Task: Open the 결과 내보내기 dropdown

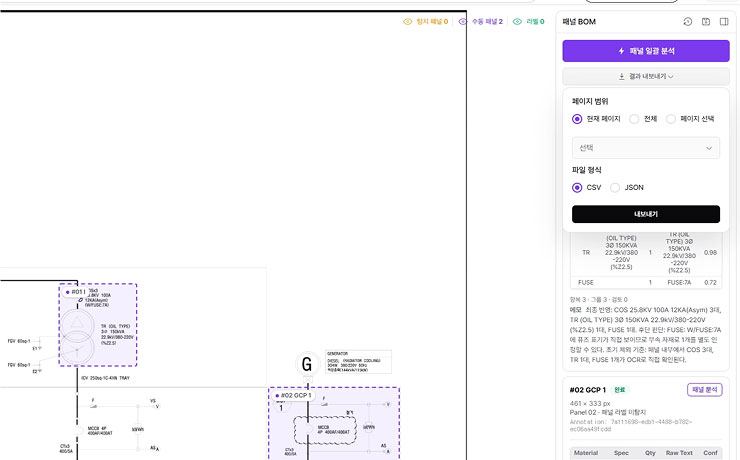Action: click(646, 76)
